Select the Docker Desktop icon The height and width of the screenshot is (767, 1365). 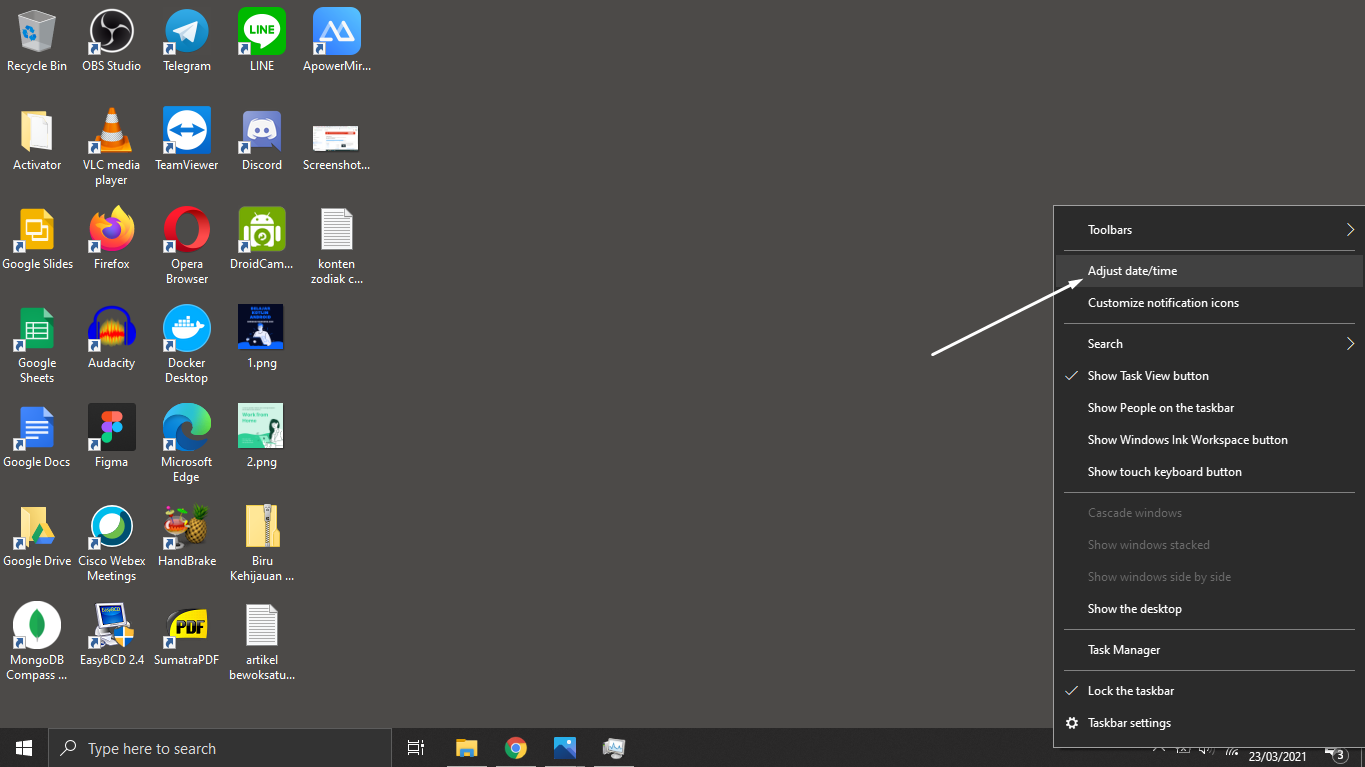coord(187,329)
